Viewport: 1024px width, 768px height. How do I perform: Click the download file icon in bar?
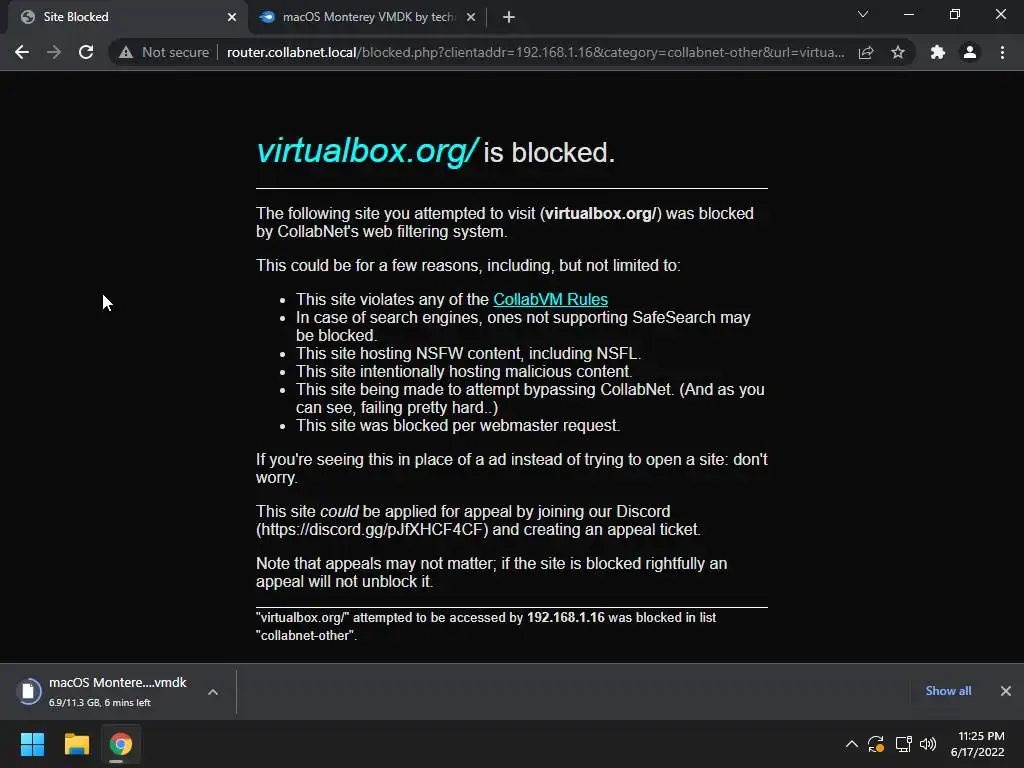(29, 691)
